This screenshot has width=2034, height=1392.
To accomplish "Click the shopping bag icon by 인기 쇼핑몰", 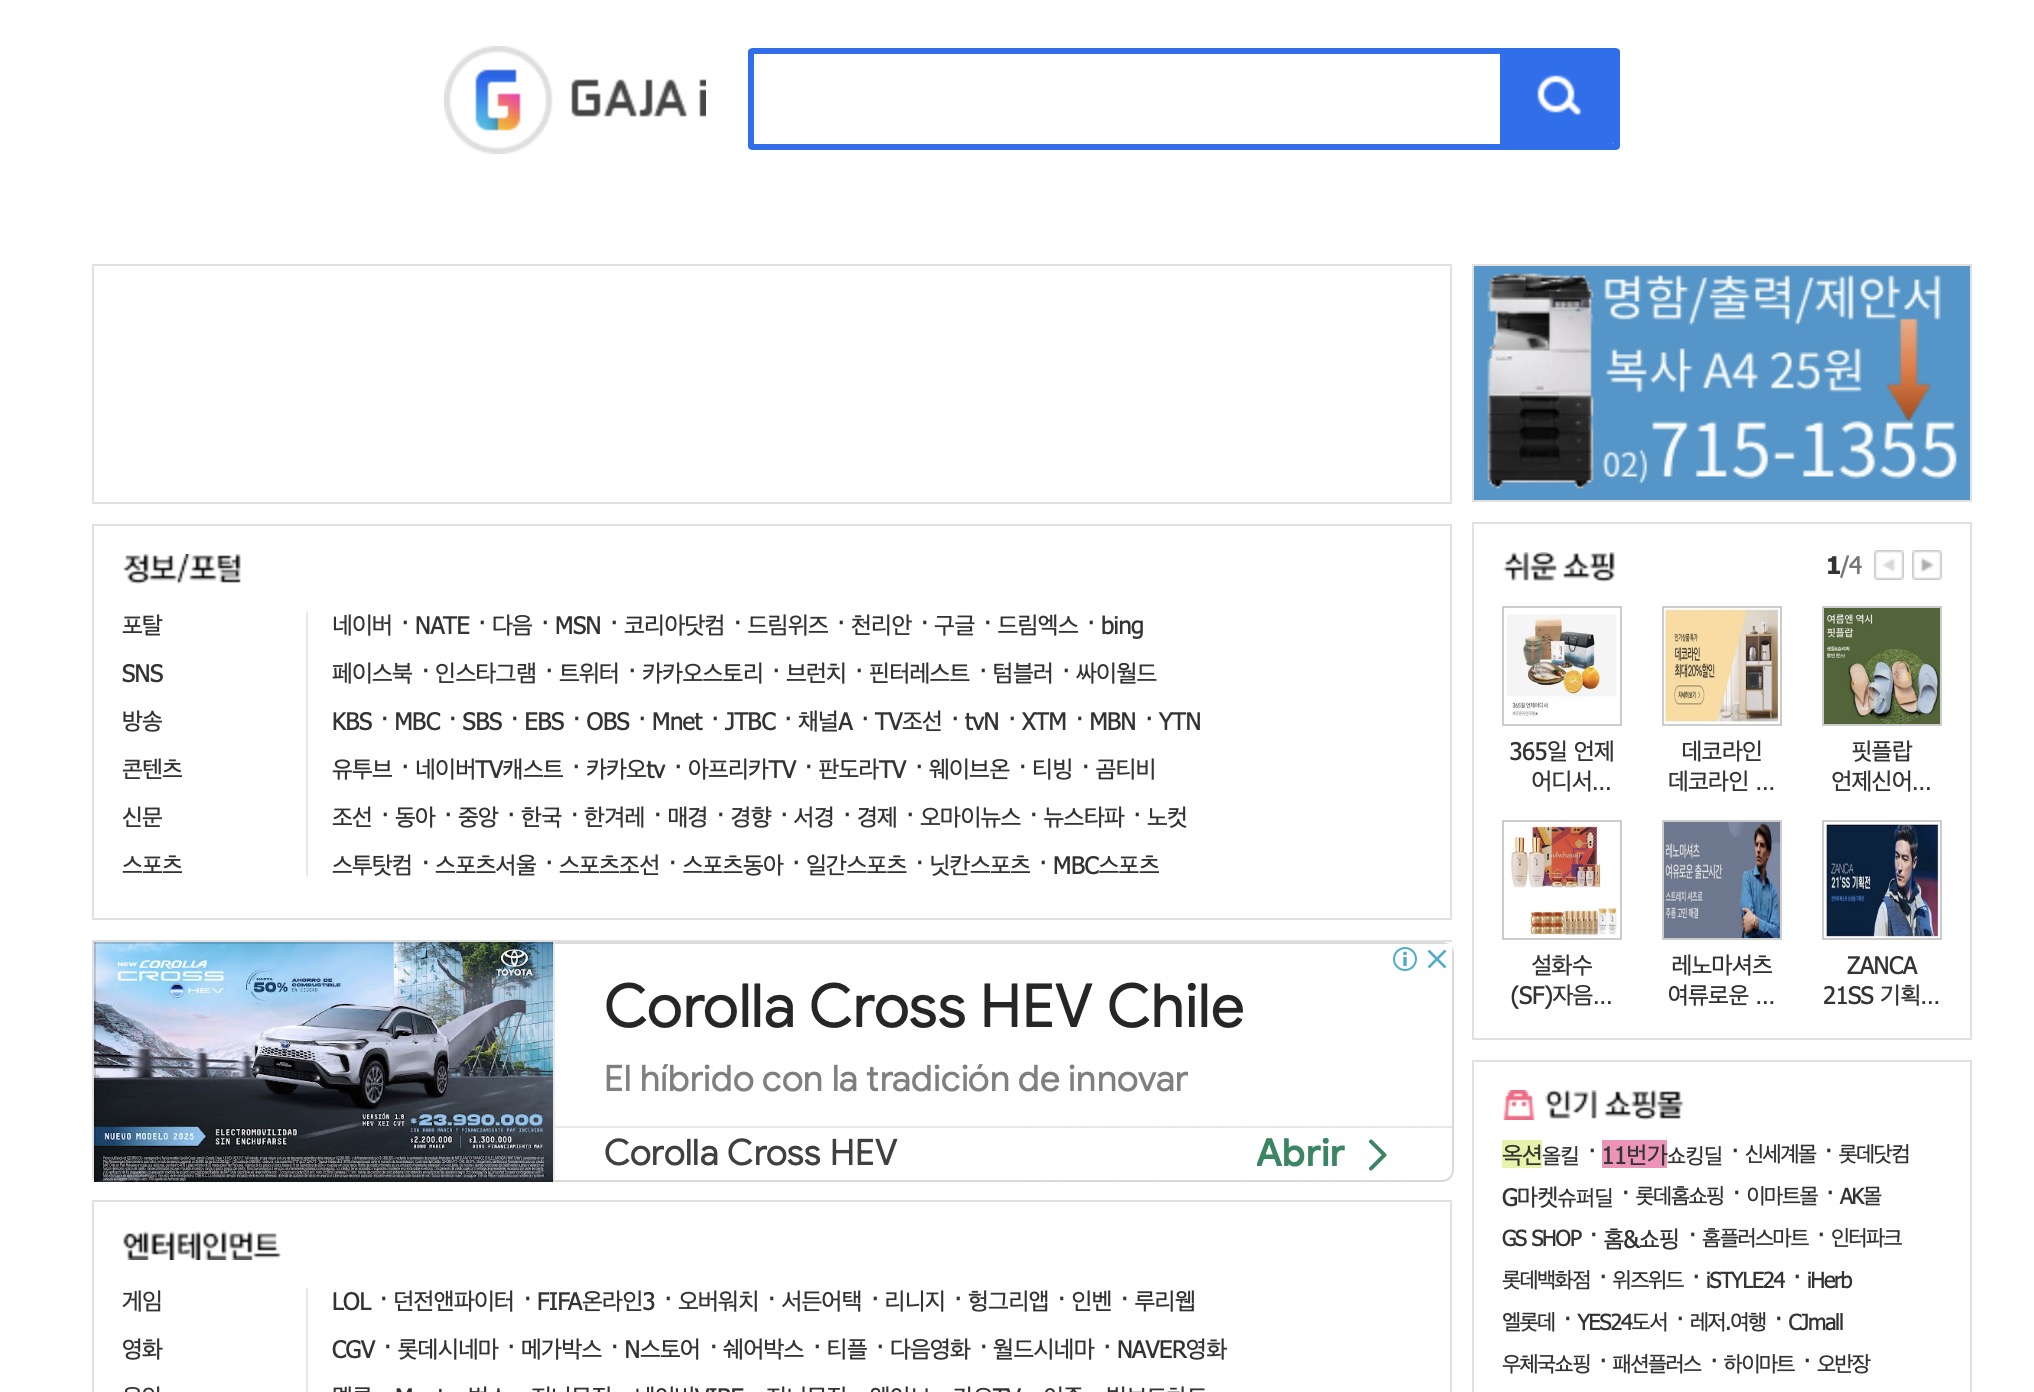I will point(1518,1104).
